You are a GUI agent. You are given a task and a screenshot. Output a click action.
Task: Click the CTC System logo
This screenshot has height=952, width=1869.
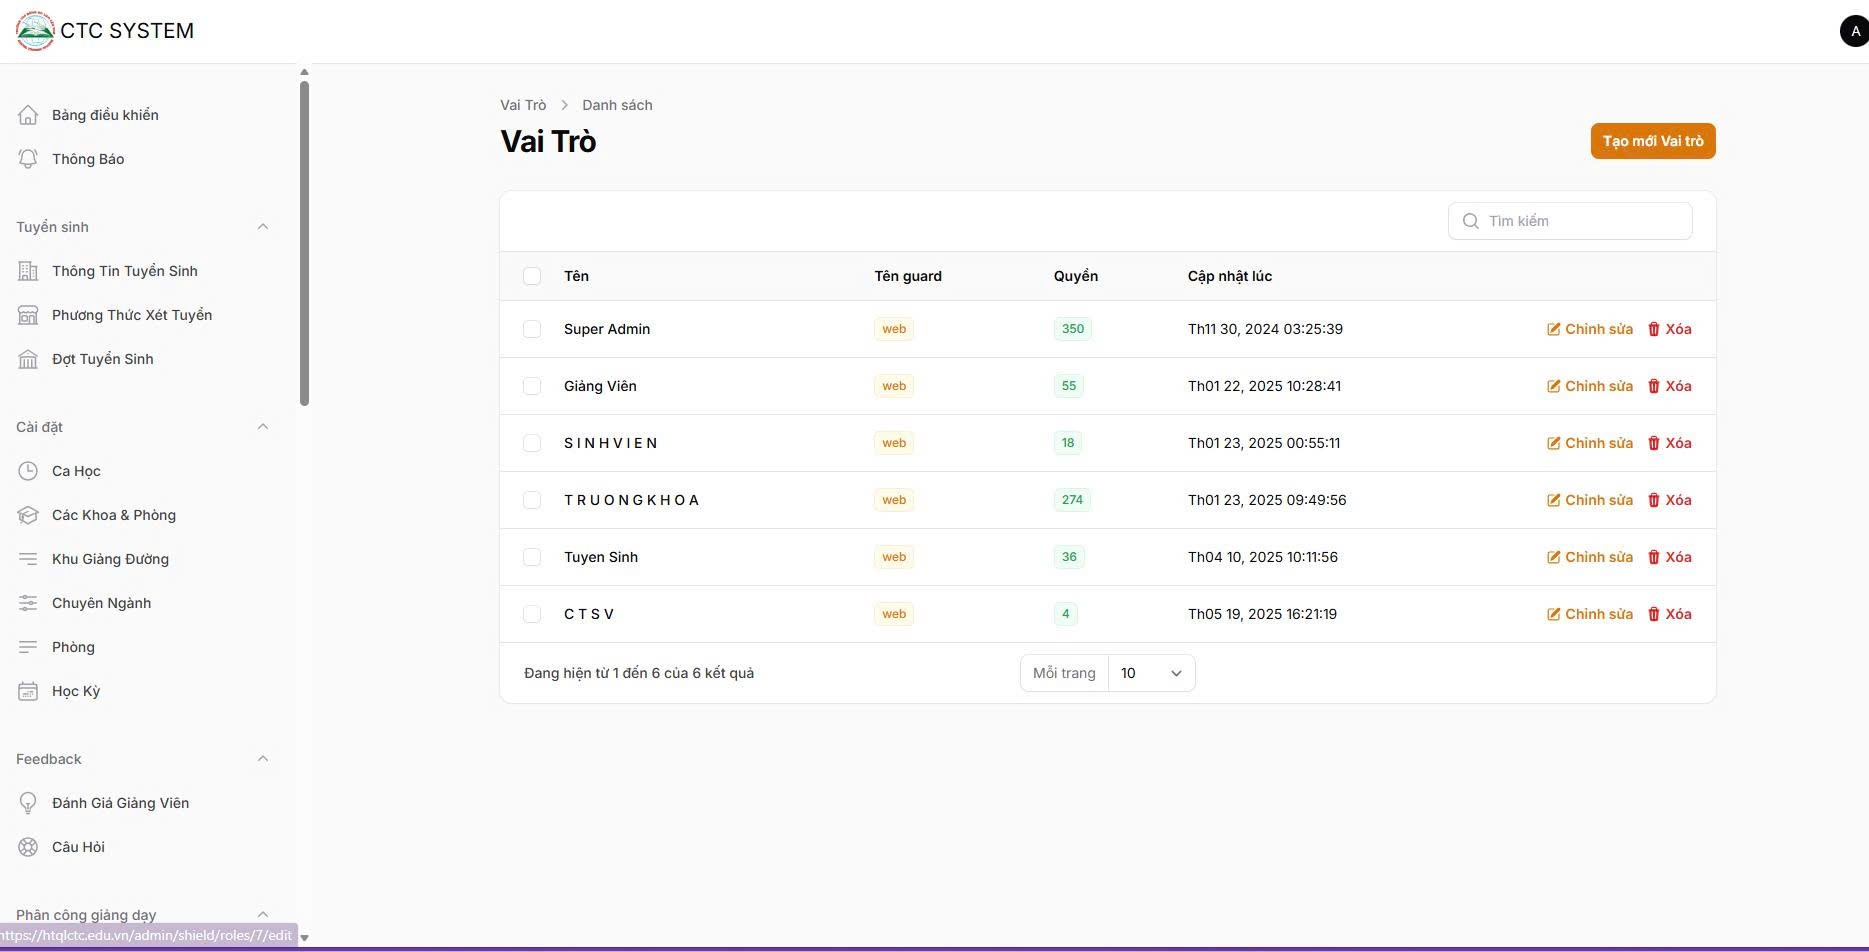(35, 31)
